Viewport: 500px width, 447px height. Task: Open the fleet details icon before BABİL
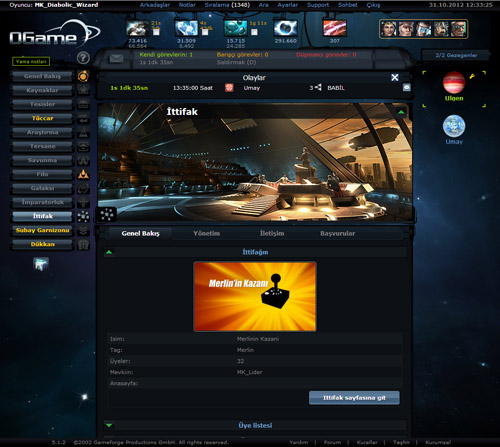tap(318, 87)
